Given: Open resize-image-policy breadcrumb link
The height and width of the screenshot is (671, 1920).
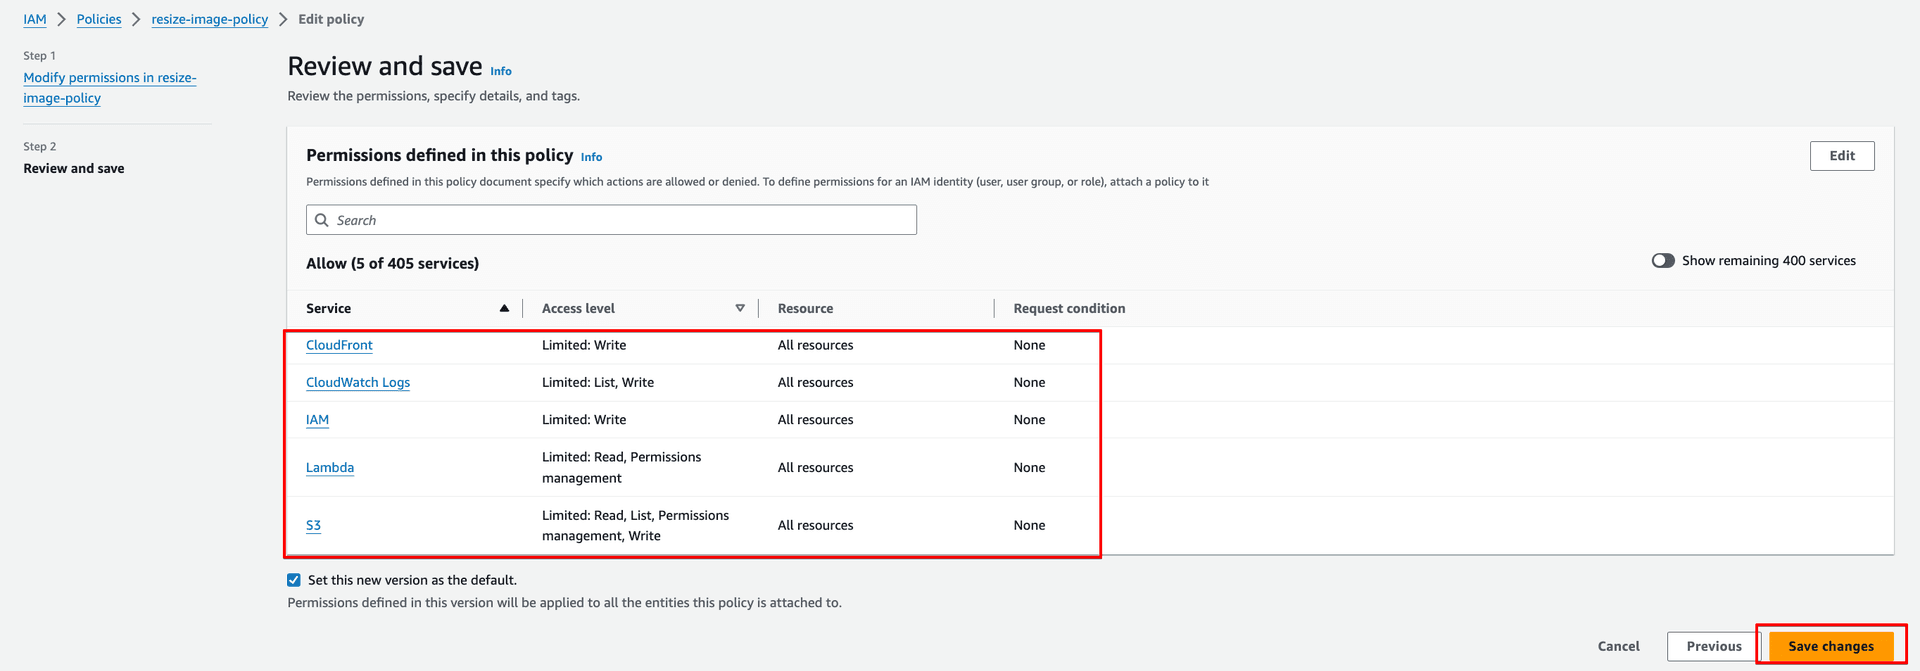Looking at the screenshot, I should (x=210, y=19).
